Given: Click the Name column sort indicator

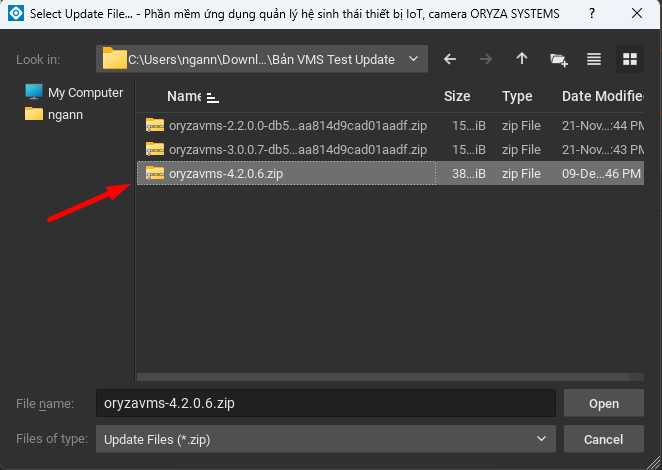Looking at the screenshot, I should (x=212, y=98).
